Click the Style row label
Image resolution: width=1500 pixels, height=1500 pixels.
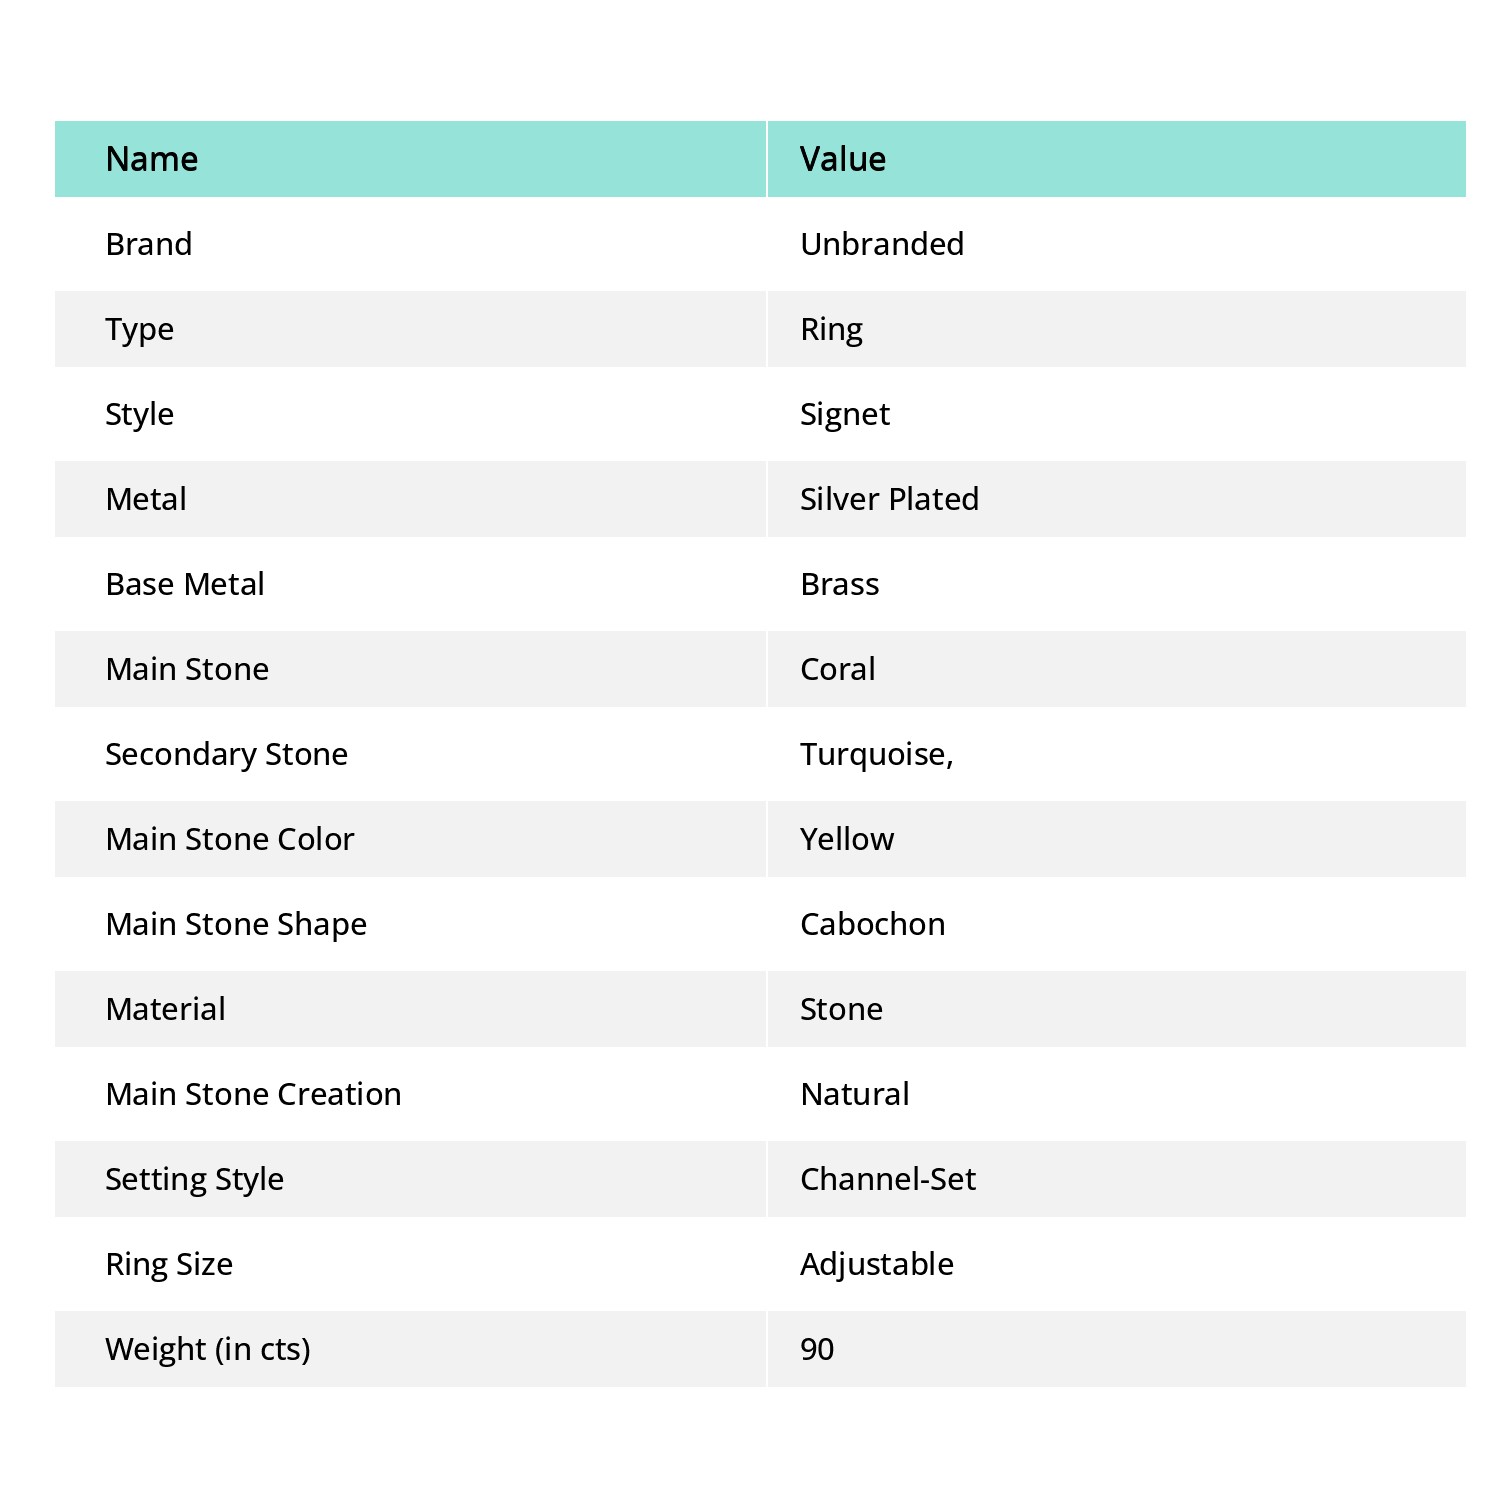click(x=140, y=414)
